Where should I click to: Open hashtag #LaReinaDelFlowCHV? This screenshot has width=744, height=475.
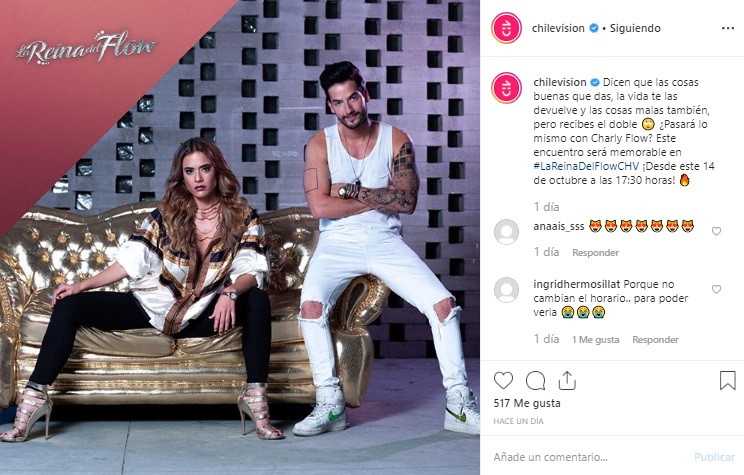click(x=586, y=167)
